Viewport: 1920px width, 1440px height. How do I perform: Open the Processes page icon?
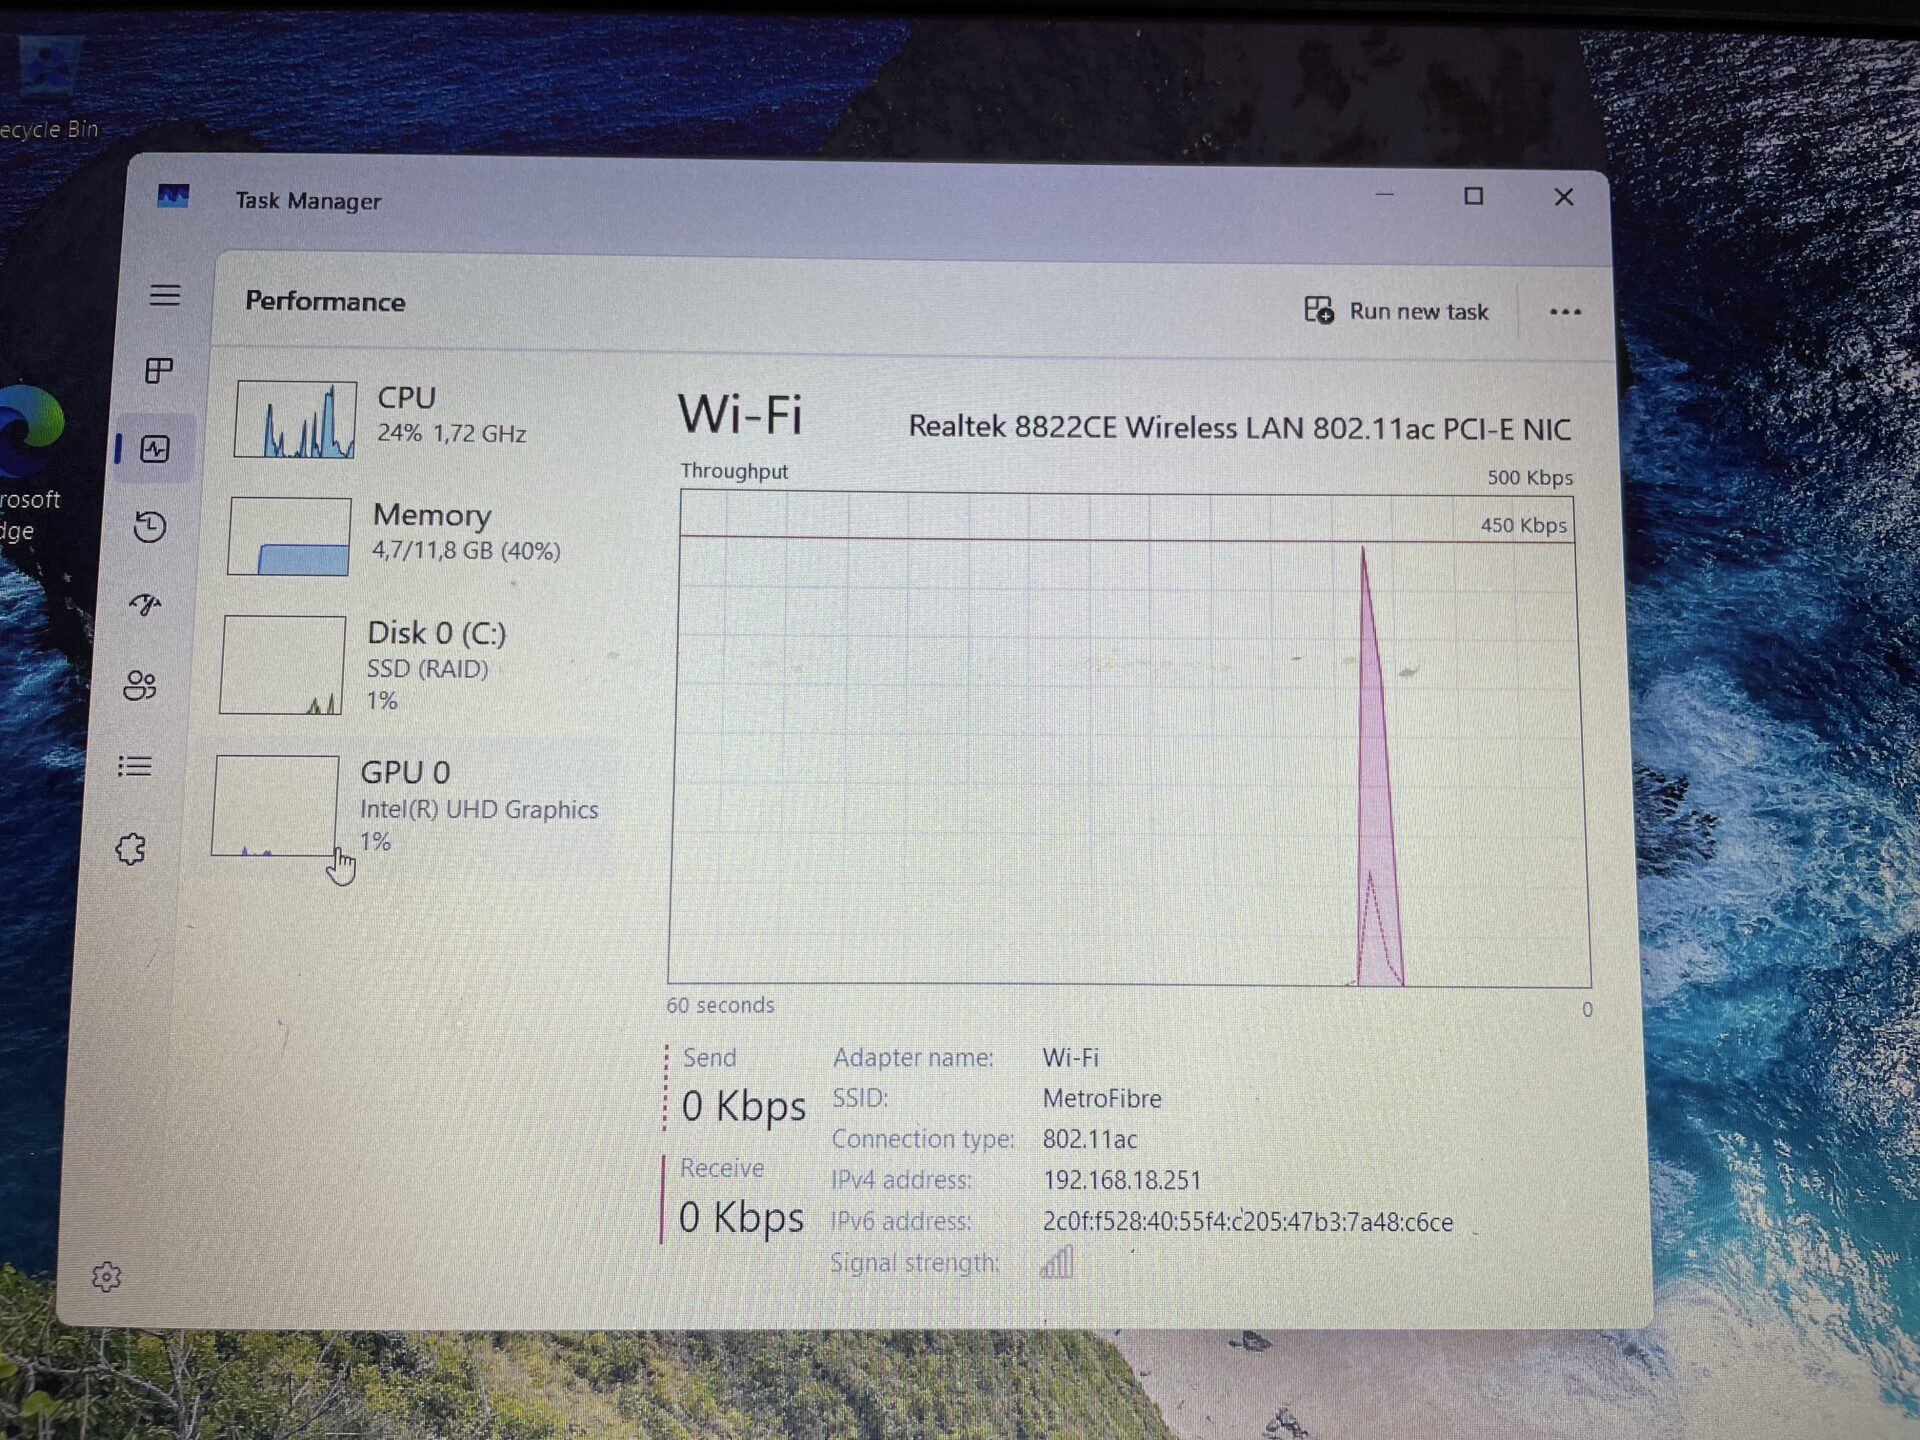(x=159, y=371)
